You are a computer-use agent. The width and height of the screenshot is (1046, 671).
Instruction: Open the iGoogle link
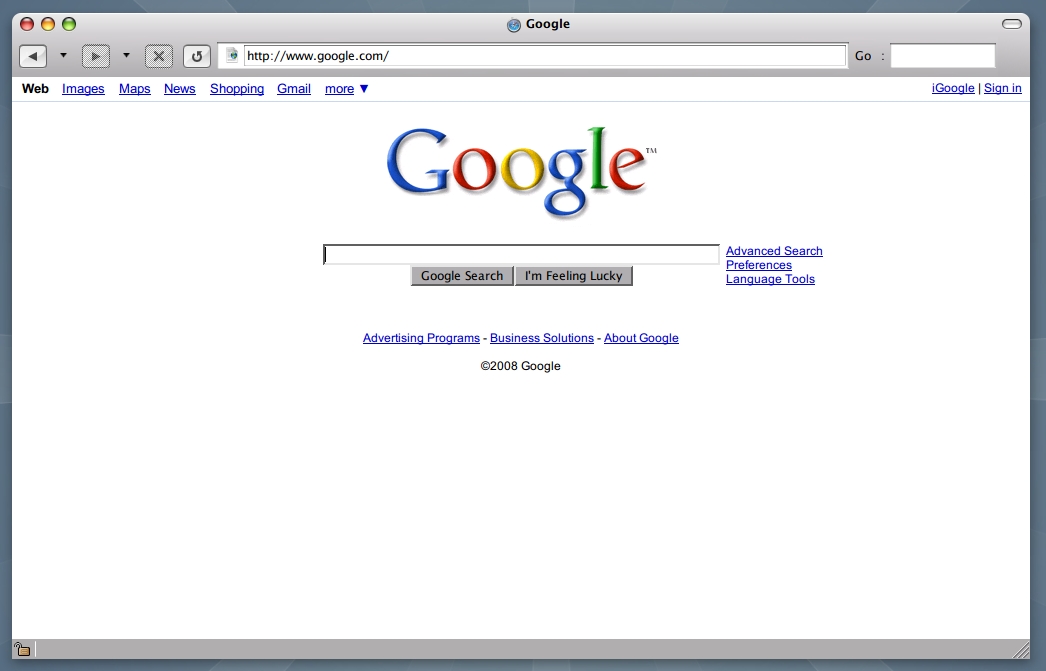tap(953, 88)
